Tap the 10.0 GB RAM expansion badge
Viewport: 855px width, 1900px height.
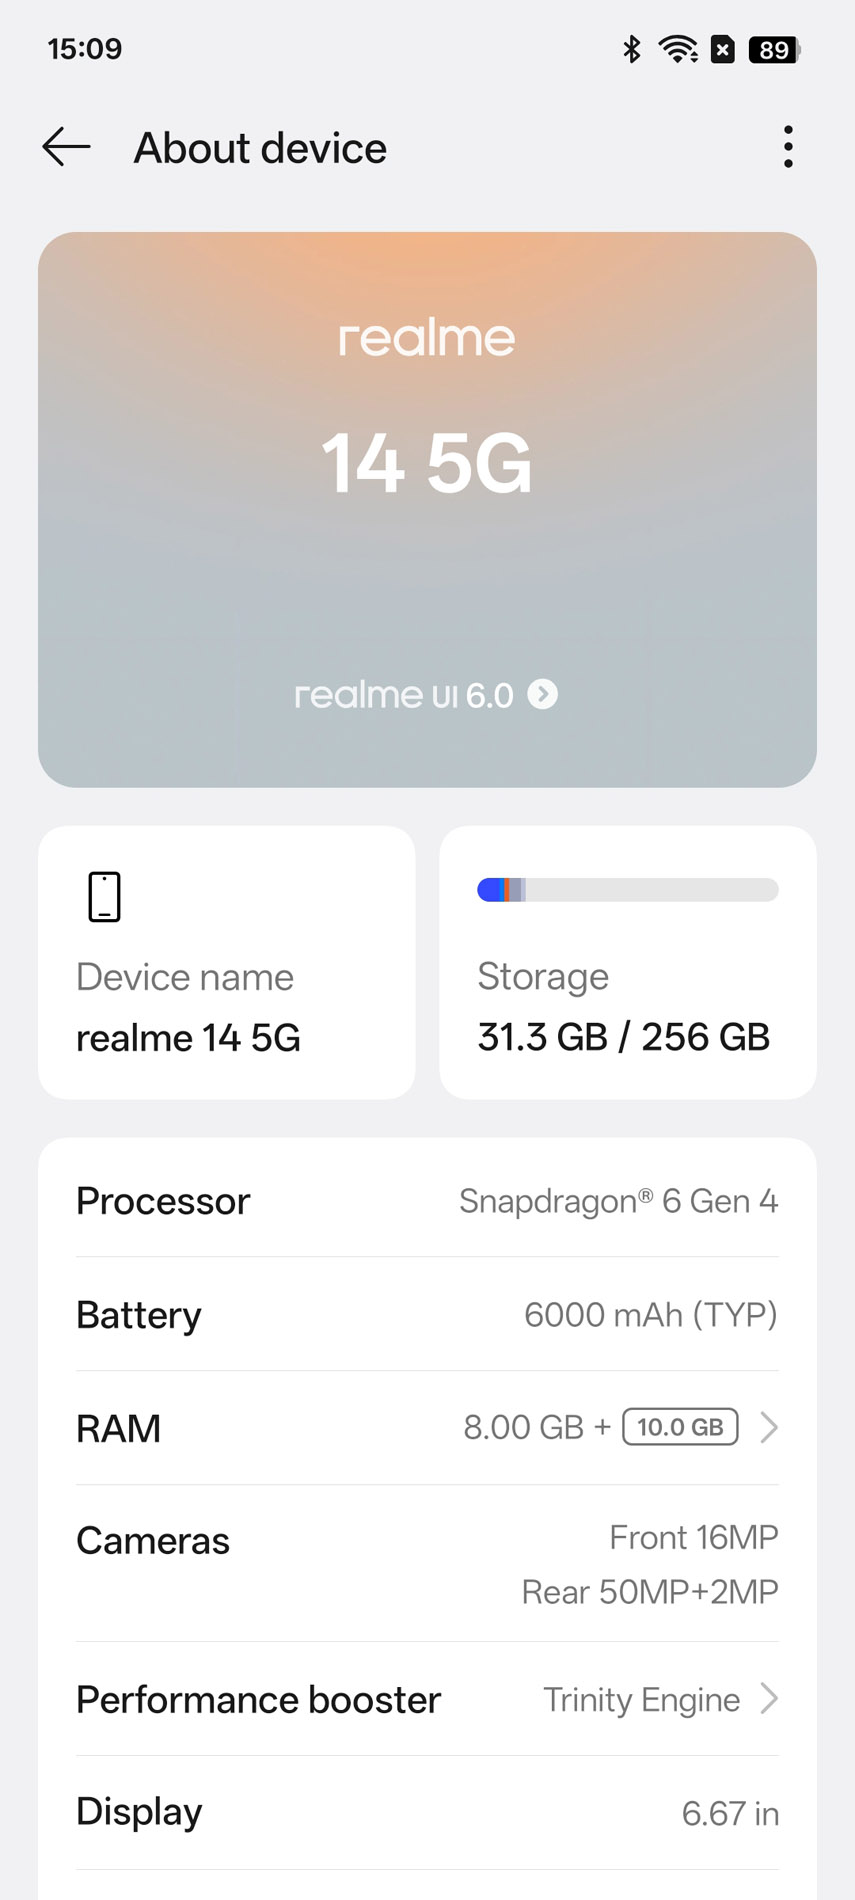[x=680, y=1427]
